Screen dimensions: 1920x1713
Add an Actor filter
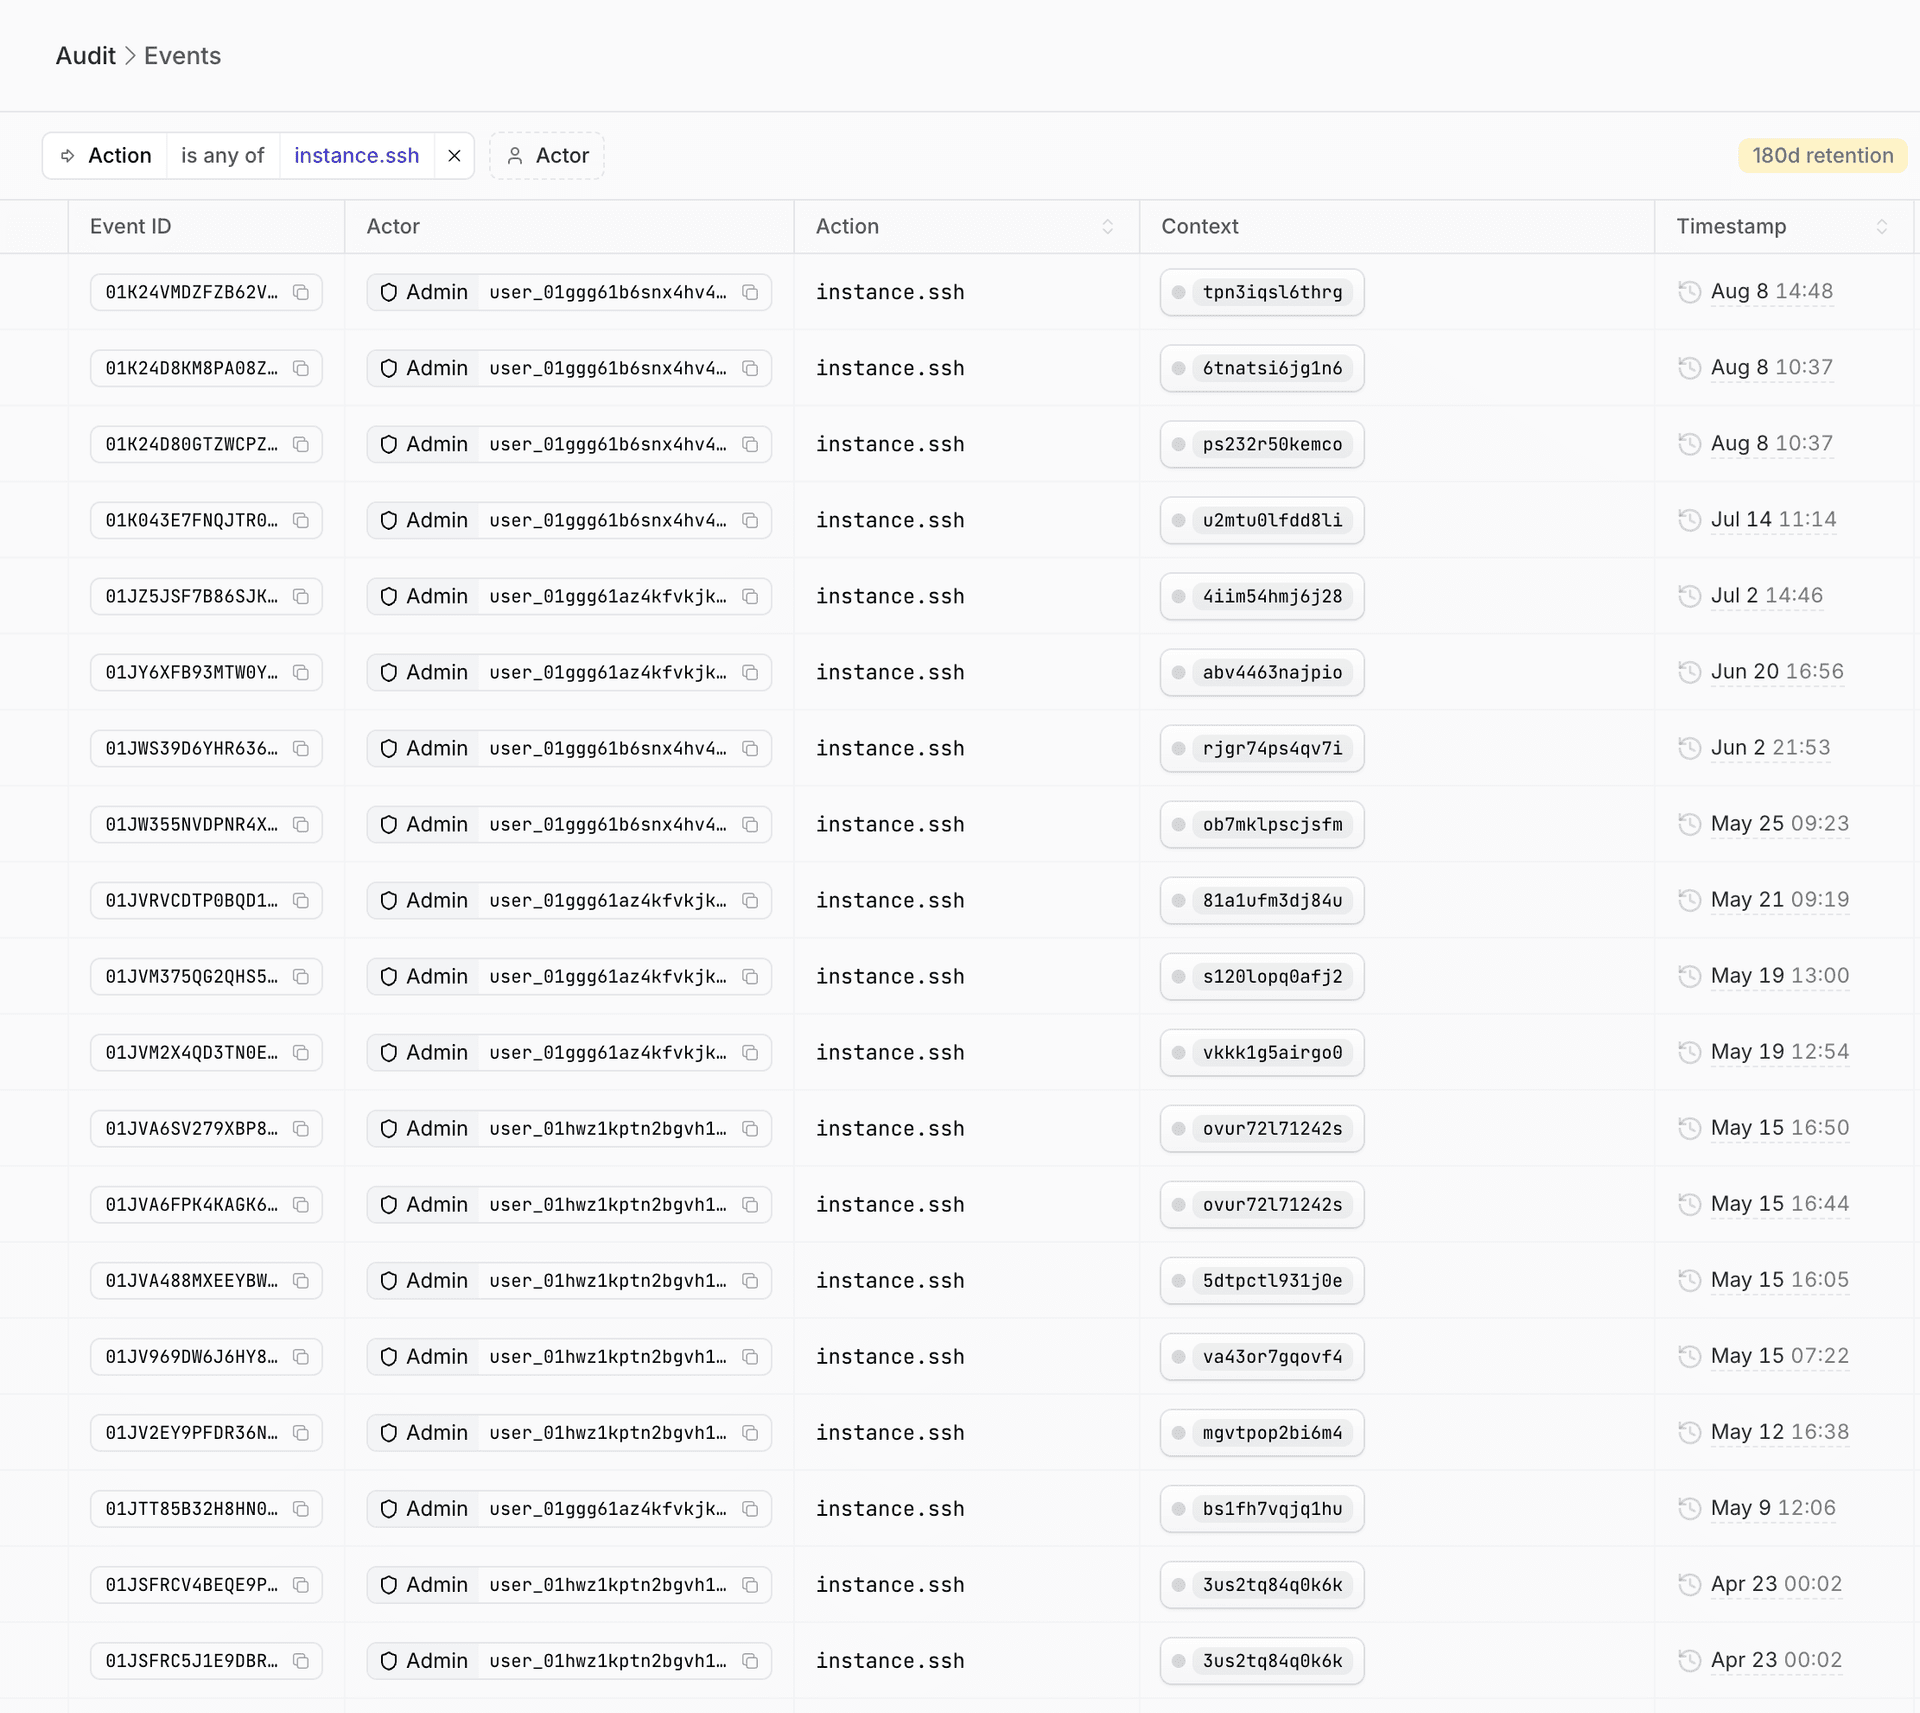pos(547,156)
